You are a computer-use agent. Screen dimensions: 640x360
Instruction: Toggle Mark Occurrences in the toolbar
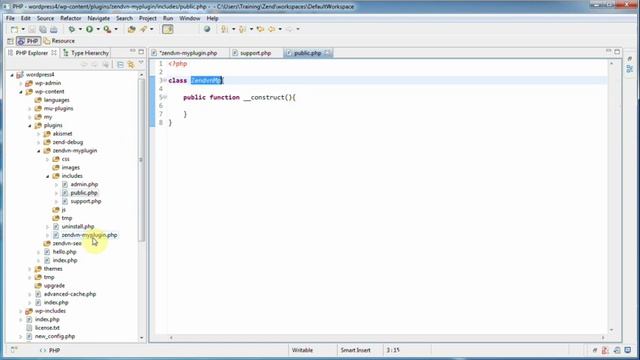click(168, 29)
